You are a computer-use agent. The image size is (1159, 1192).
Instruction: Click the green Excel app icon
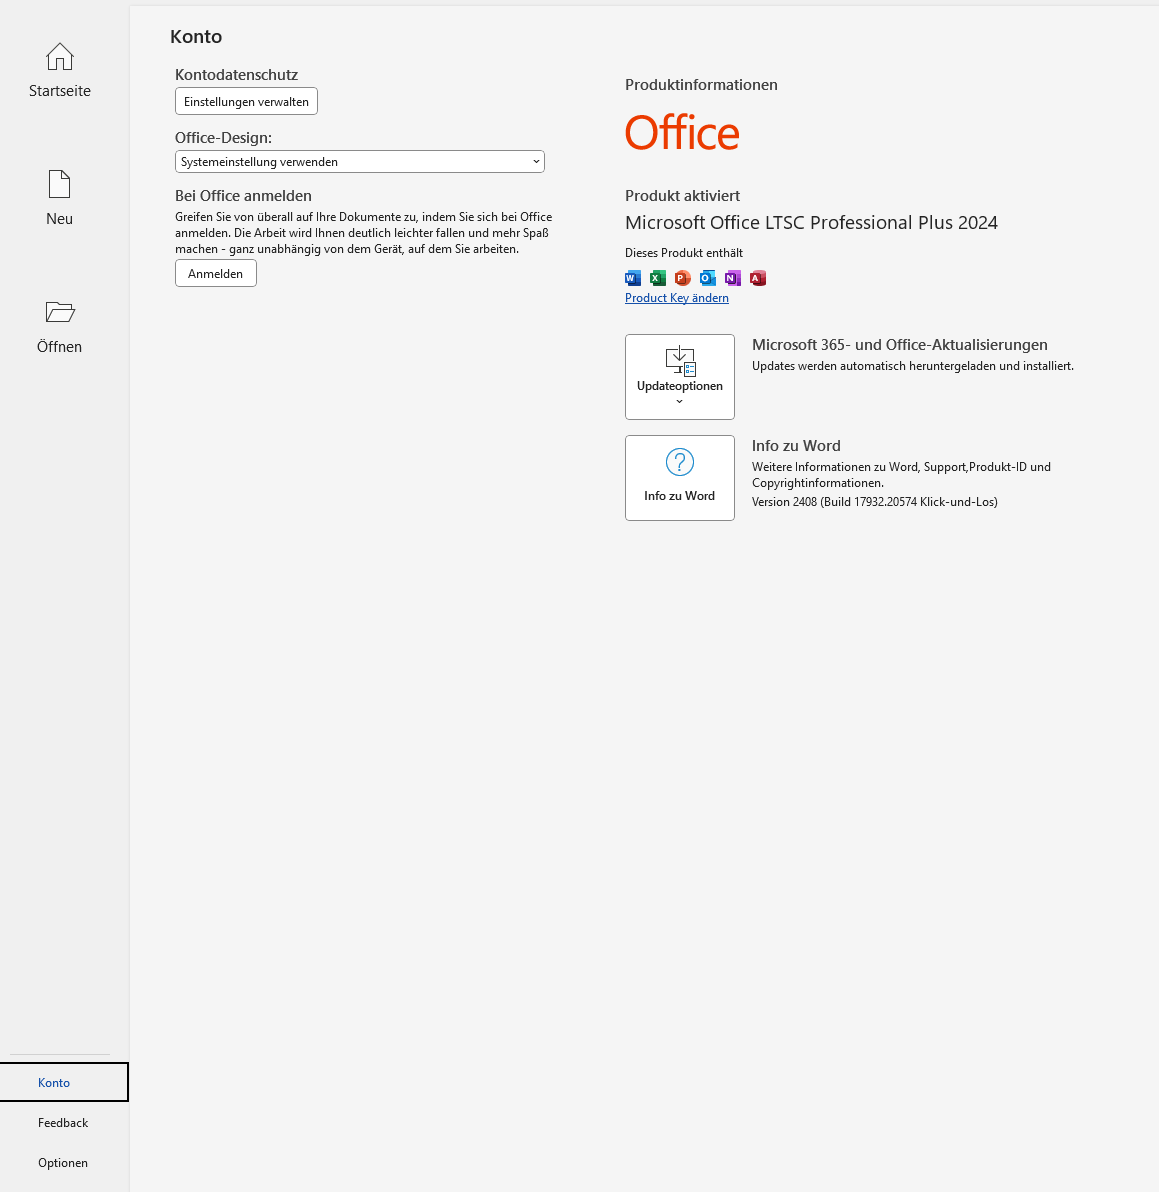(658, 278)
